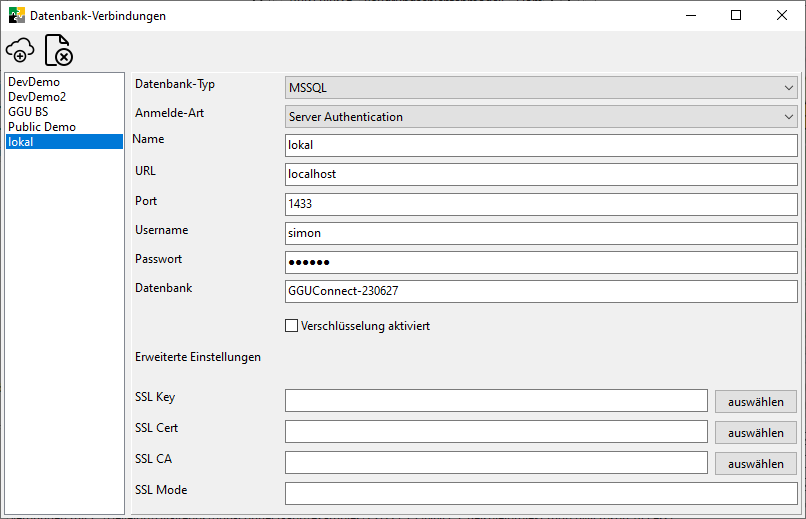
Task: Enable the Verschlüsselung aktiviert checkbox
Action: (x=292, y=325)
